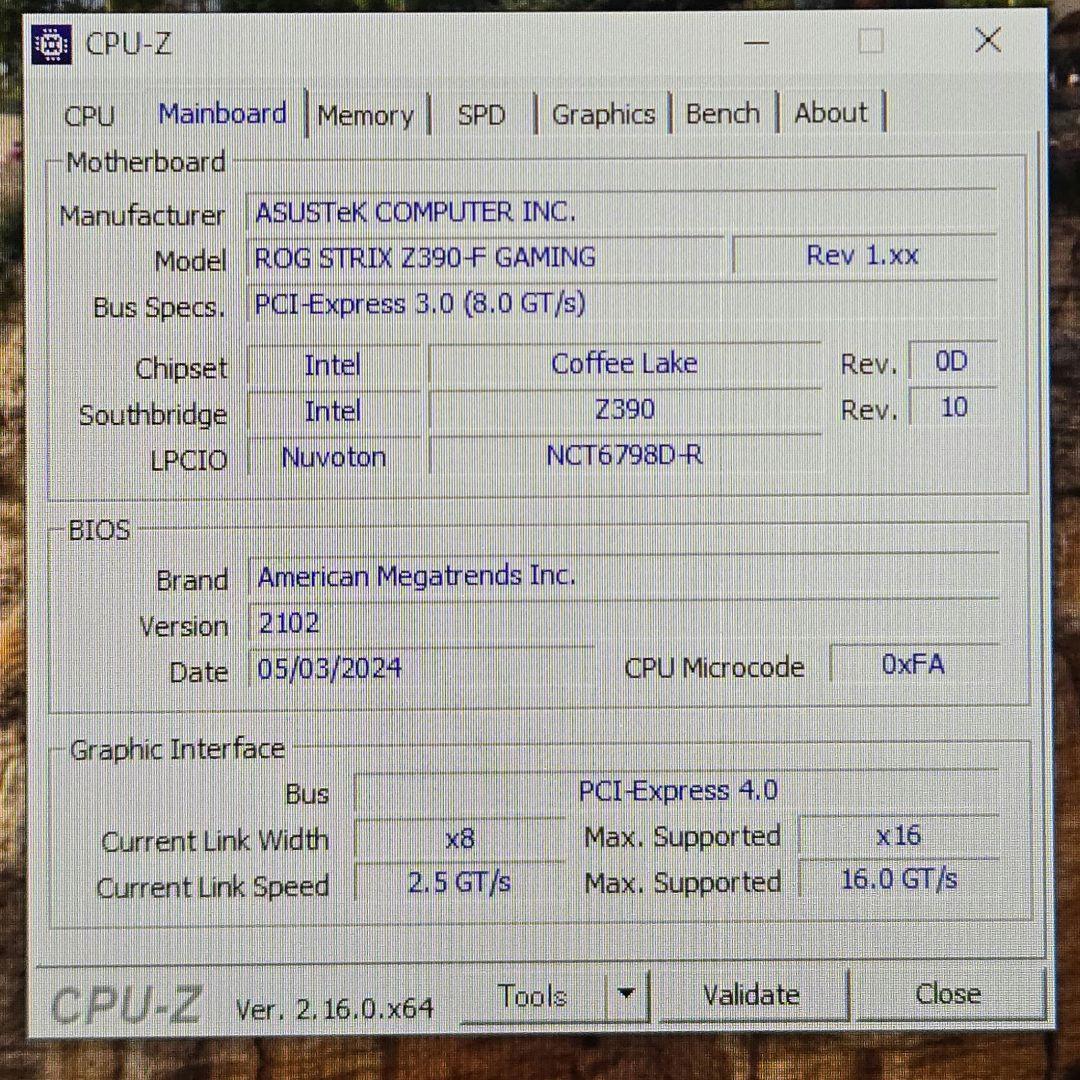Close the CPU-Z window with X
The height and width of the screenshot is (1080, 1080).
click(x=988, y=40)
